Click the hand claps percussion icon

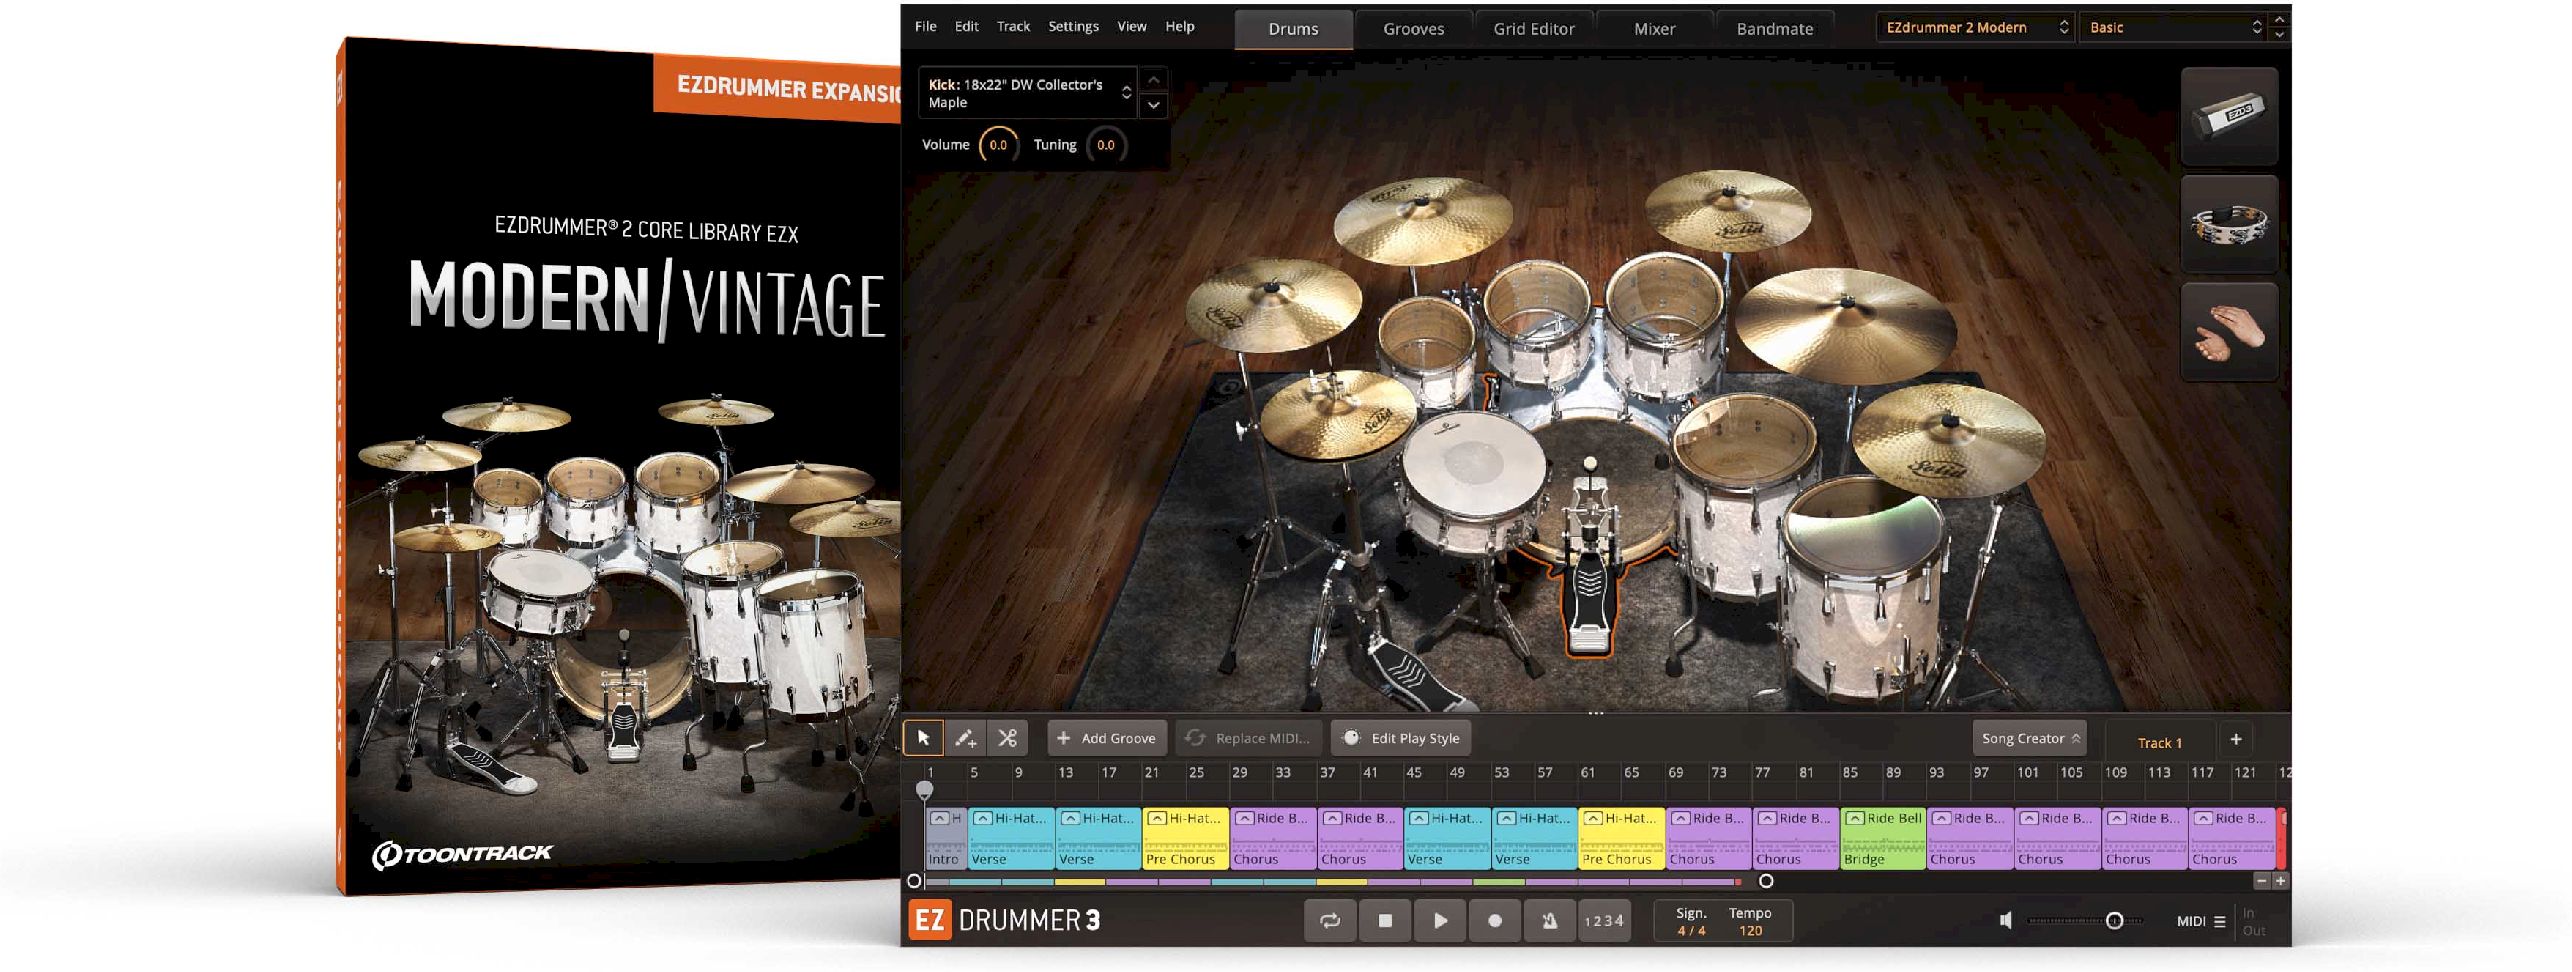[2228, 331]
